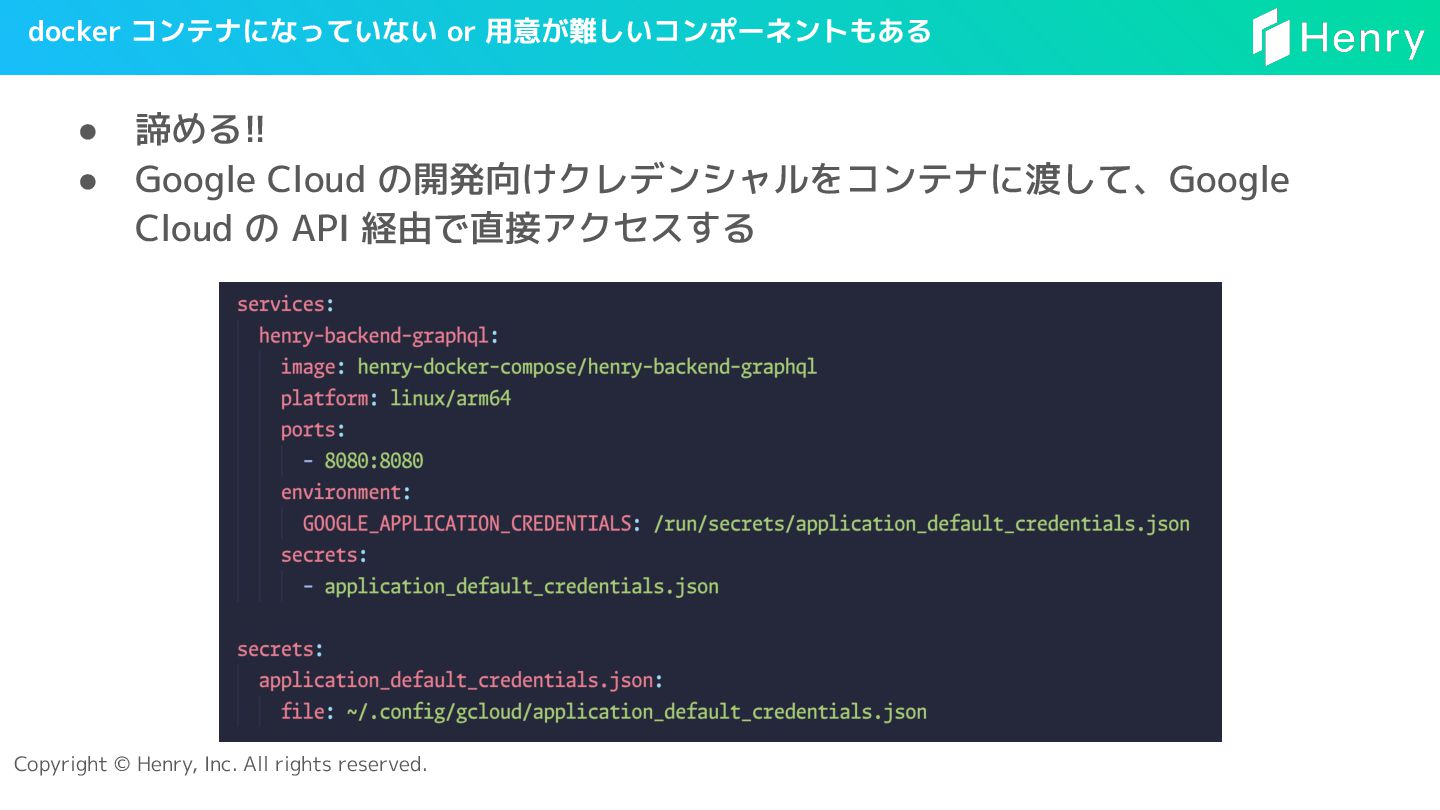Click the bullet line starting 'Google Cloud の開発向け'
Viewport: 1440px width, 810px height.
coord(712,180)
